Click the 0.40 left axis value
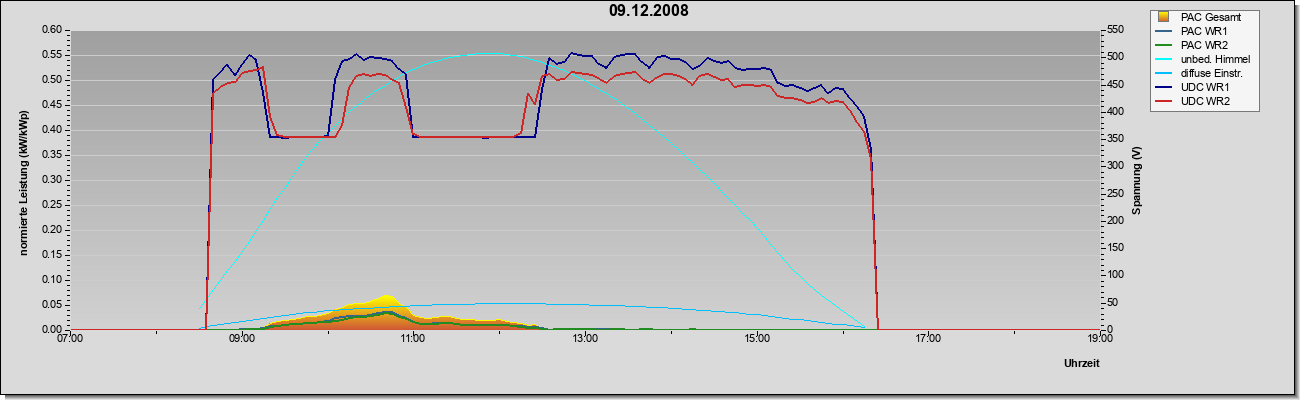 click(x=52, y=130)
